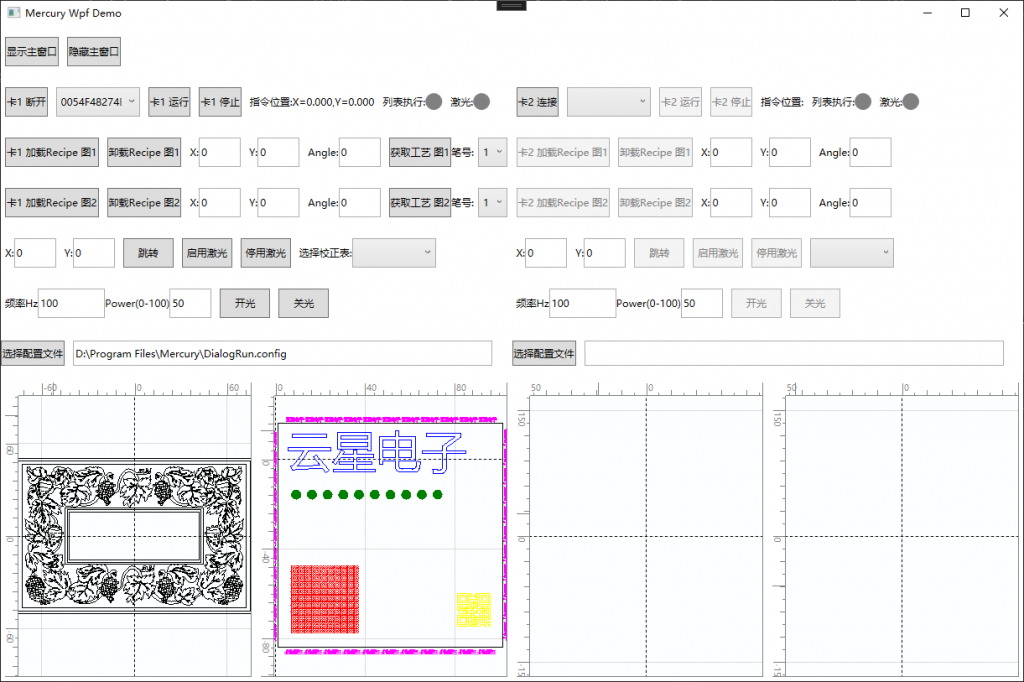Focus card 1 Power(0-100) input field
Screen dimensions: 1024x682
point(190,303)
